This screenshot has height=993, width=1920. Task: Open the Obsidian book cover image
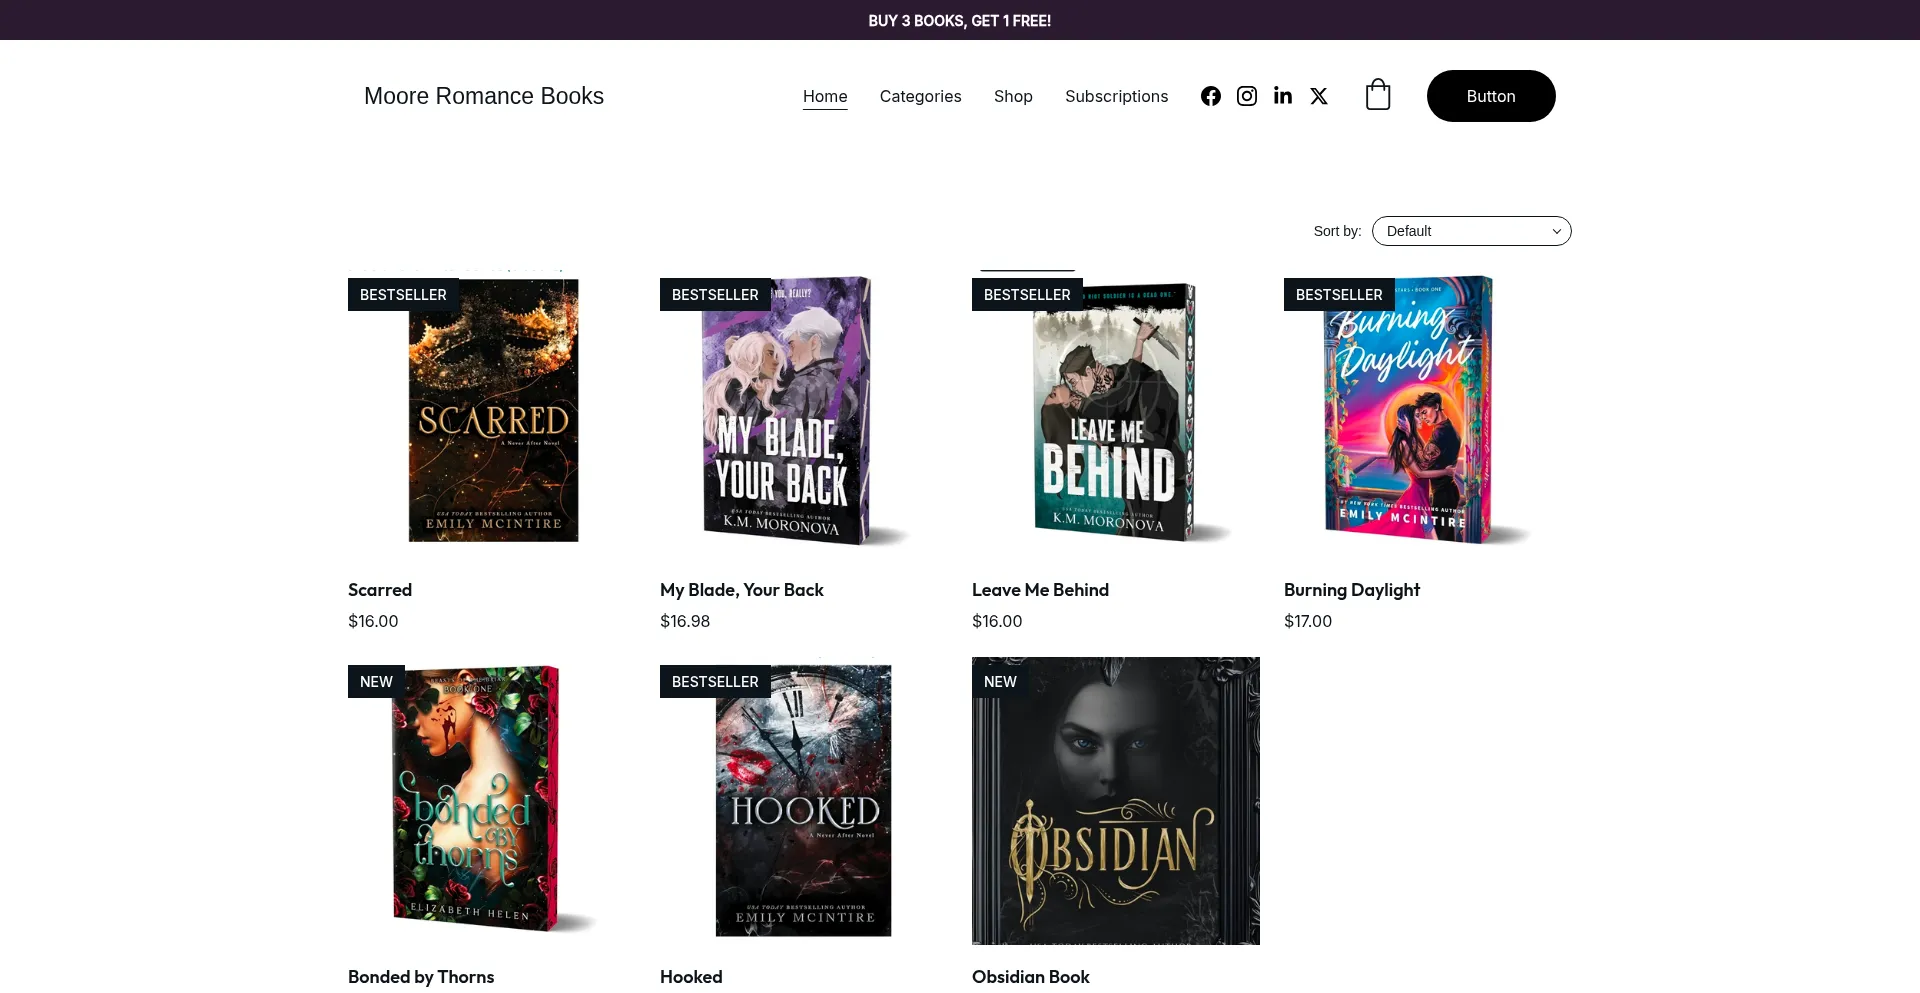click(x=1116, y=800)
